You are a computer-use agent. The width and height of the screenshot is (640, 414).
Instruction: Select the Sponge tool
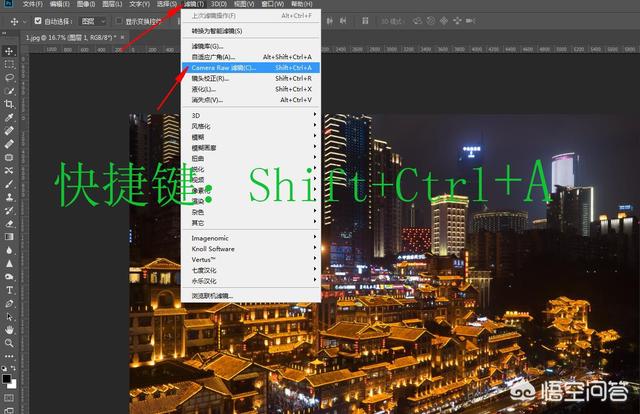pos(9,276)
